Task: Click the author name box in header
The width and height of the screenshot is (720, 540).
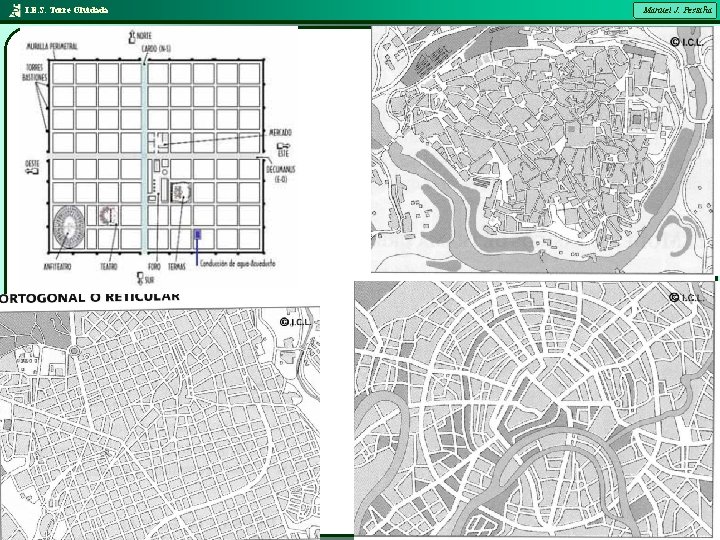Action: [676, 10]
